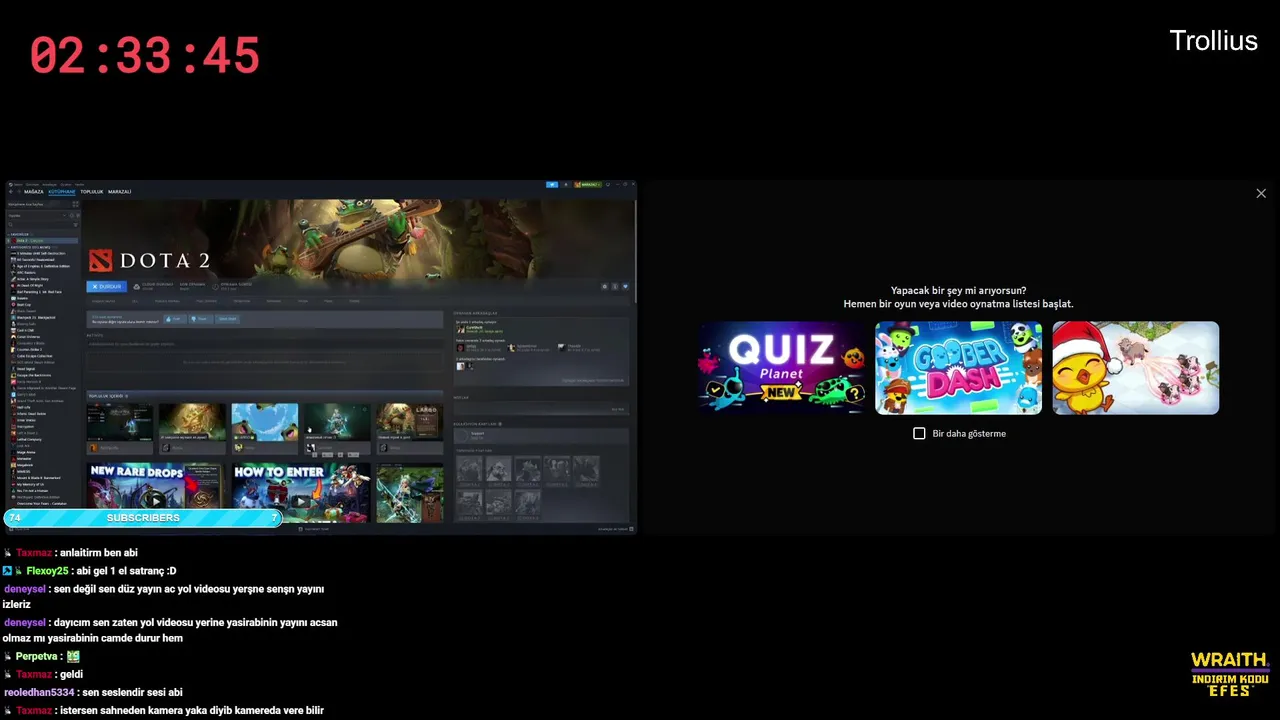Show Dota 2 info icon details
This screenshot has height=720, width=1280.
[x=615, y=286]
